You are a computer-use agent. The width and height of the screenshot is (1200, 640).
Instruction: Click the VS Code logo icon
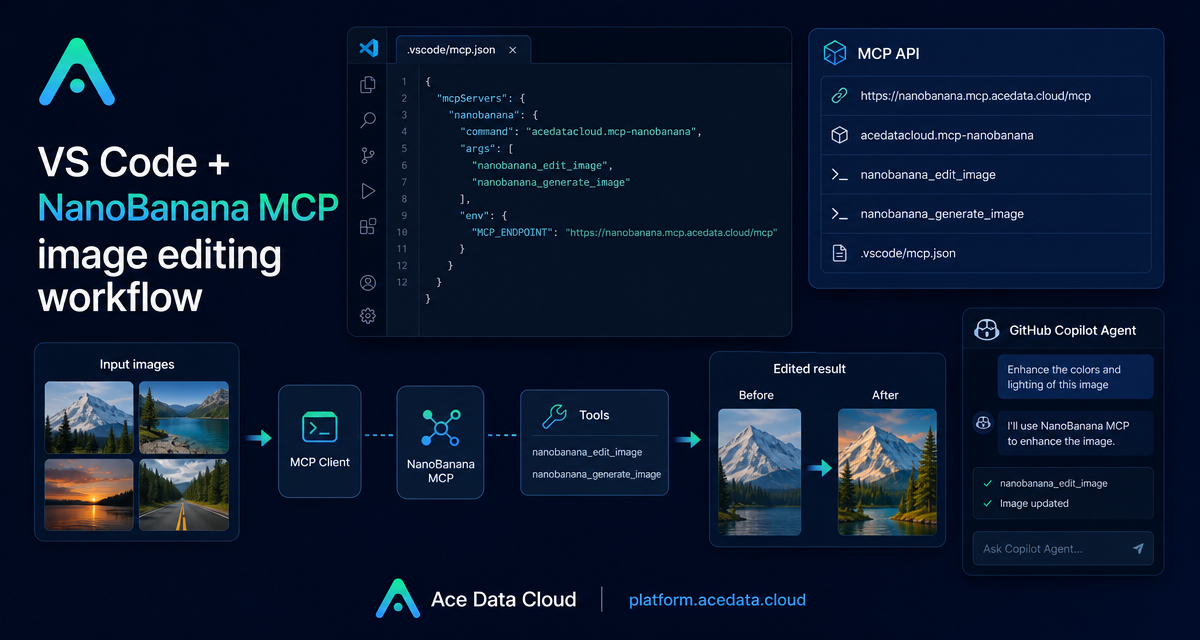(368, 47)
